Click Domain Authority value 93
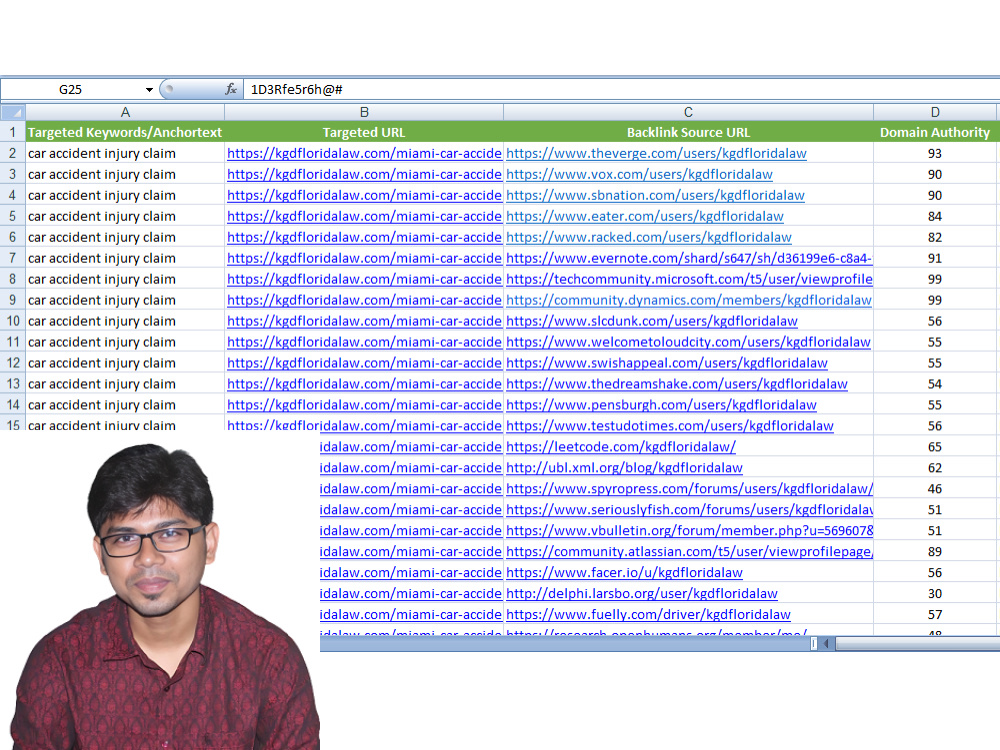The image size is (1000, 750). tap(935, 154)
